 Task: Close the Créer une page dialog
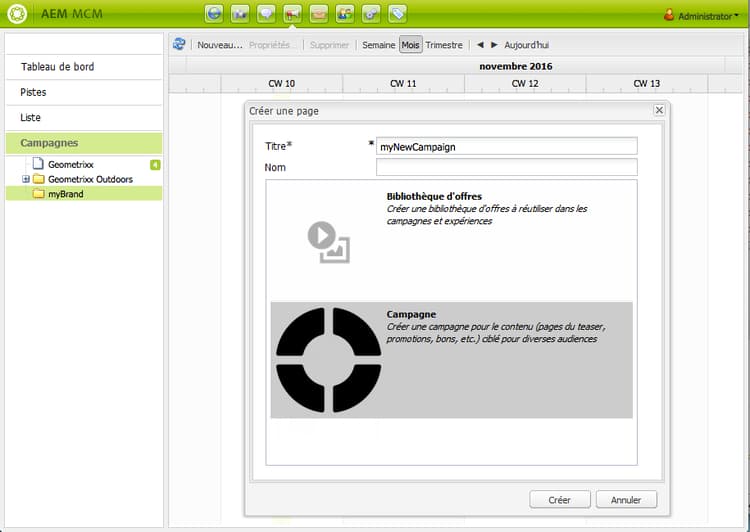pos(659,110)
